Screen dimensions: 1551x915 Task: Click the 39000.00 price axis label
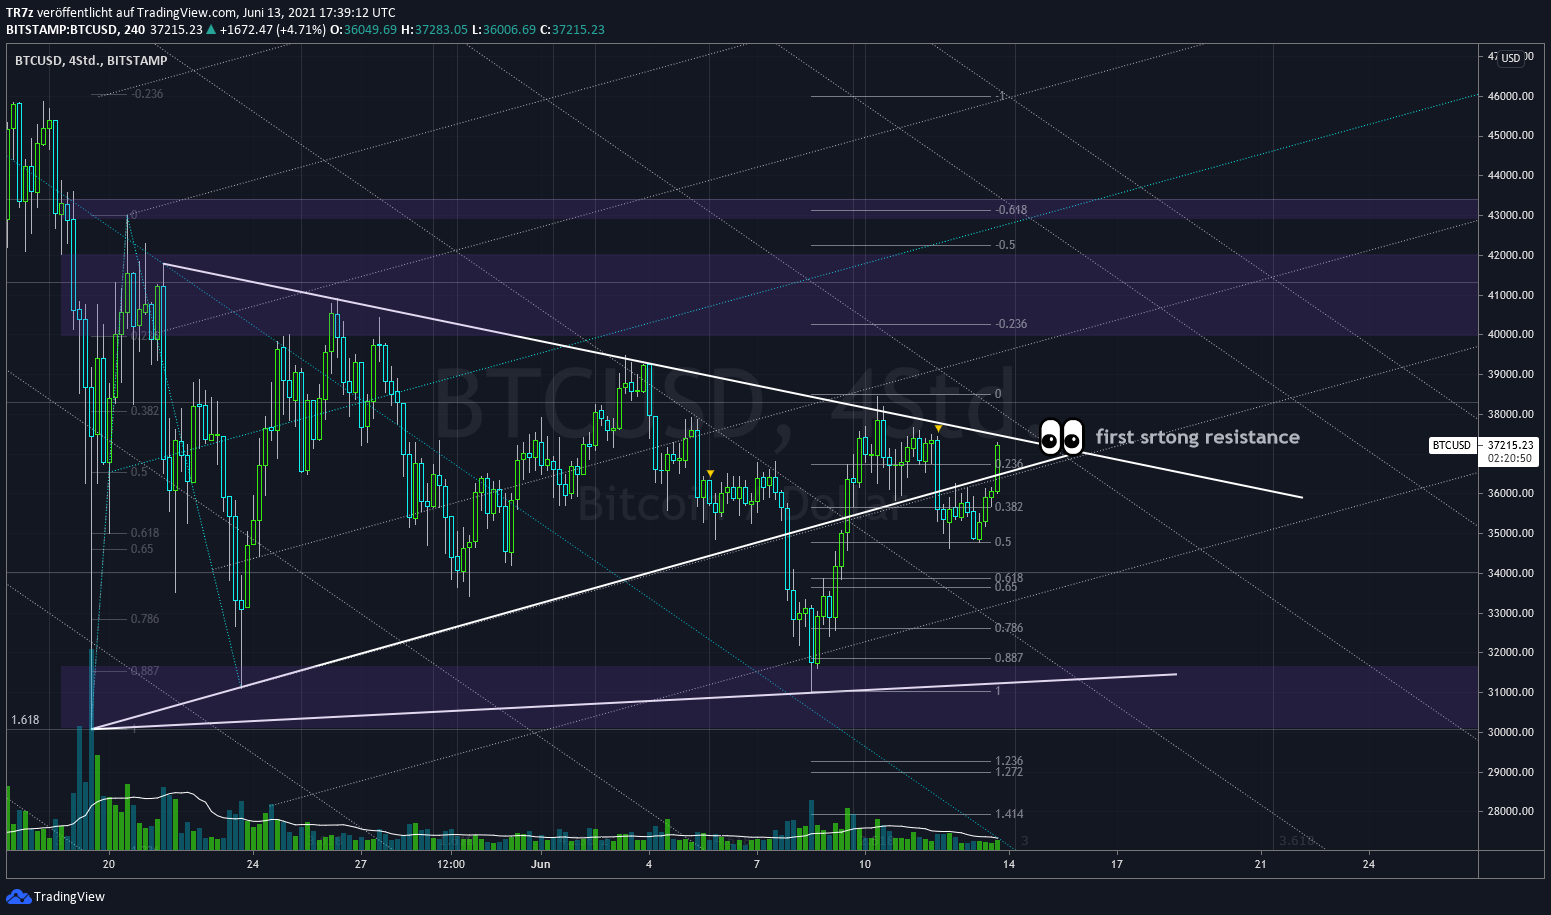[x=1511, y=374]
